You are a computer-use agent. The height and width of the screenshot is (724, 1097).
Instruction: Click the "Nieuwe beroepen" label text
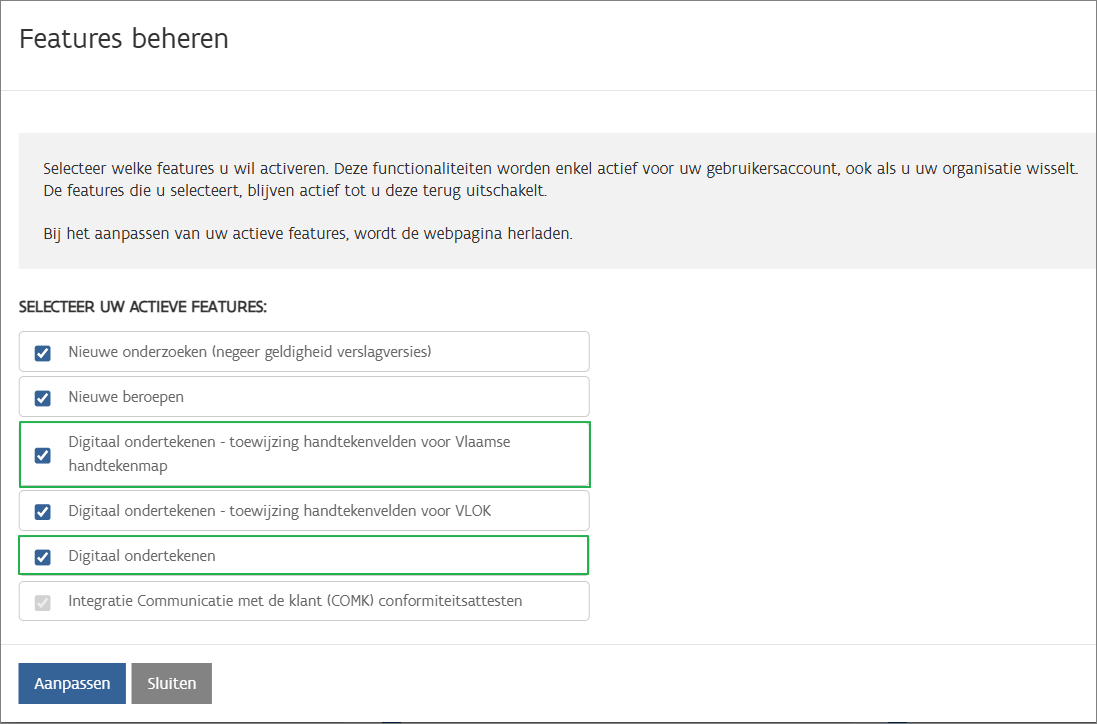[x=126, y=397]
